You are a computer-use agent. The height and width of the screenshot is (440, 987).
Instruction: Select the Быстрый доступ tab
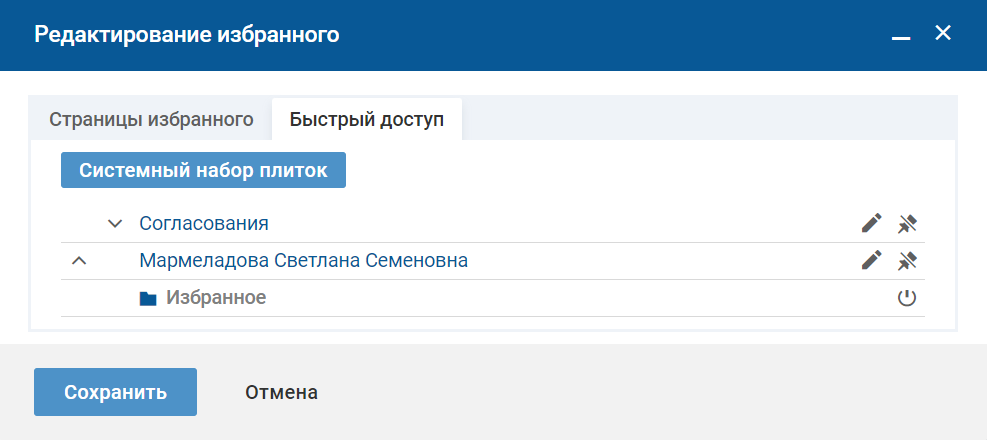(366, 120)
